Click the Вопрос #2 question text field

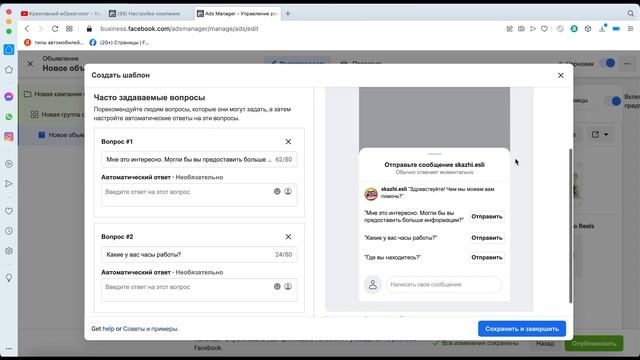[x=199, y=254]
